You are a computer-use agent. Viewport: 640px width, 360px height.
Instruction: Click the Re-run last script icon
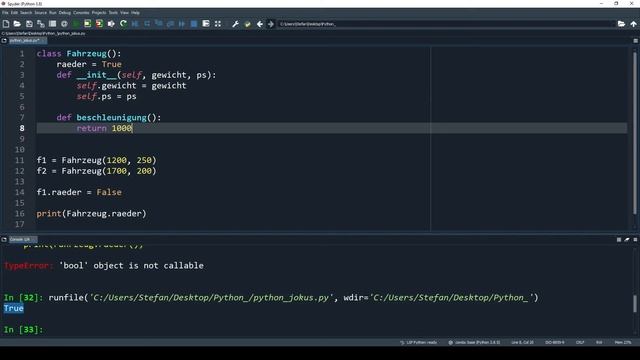(x=123, y=24)
